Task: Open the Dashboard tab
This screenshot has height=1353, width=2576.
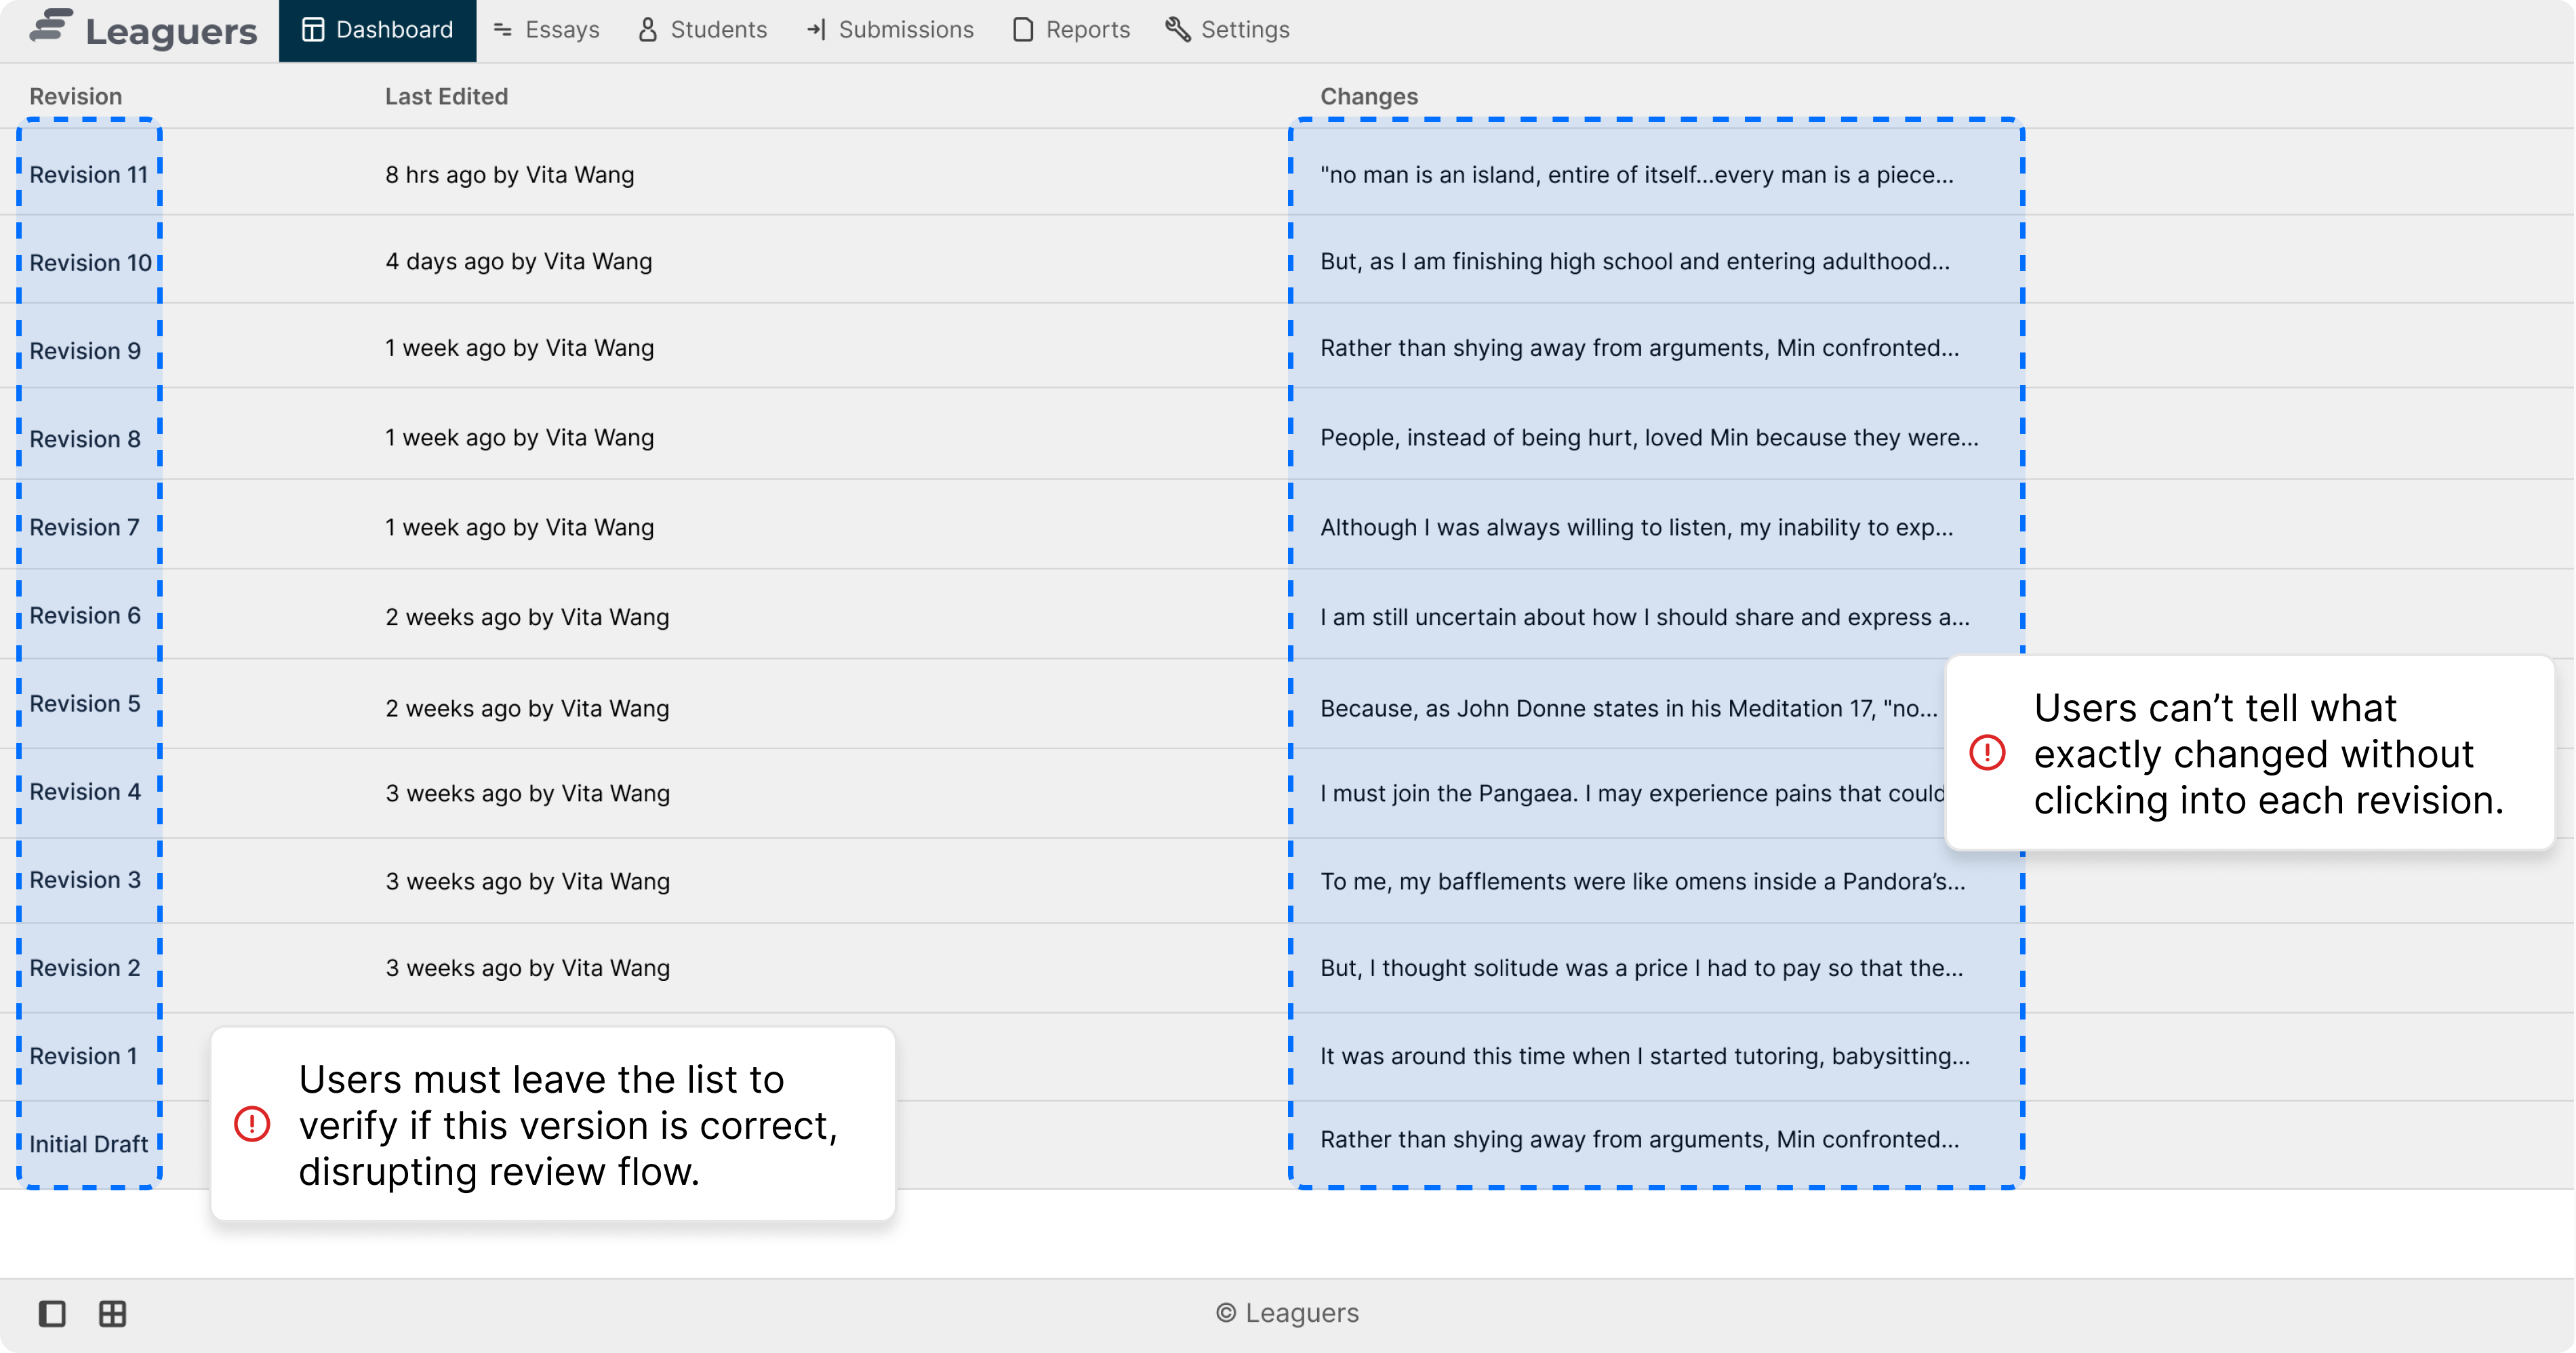Action: 377,30
